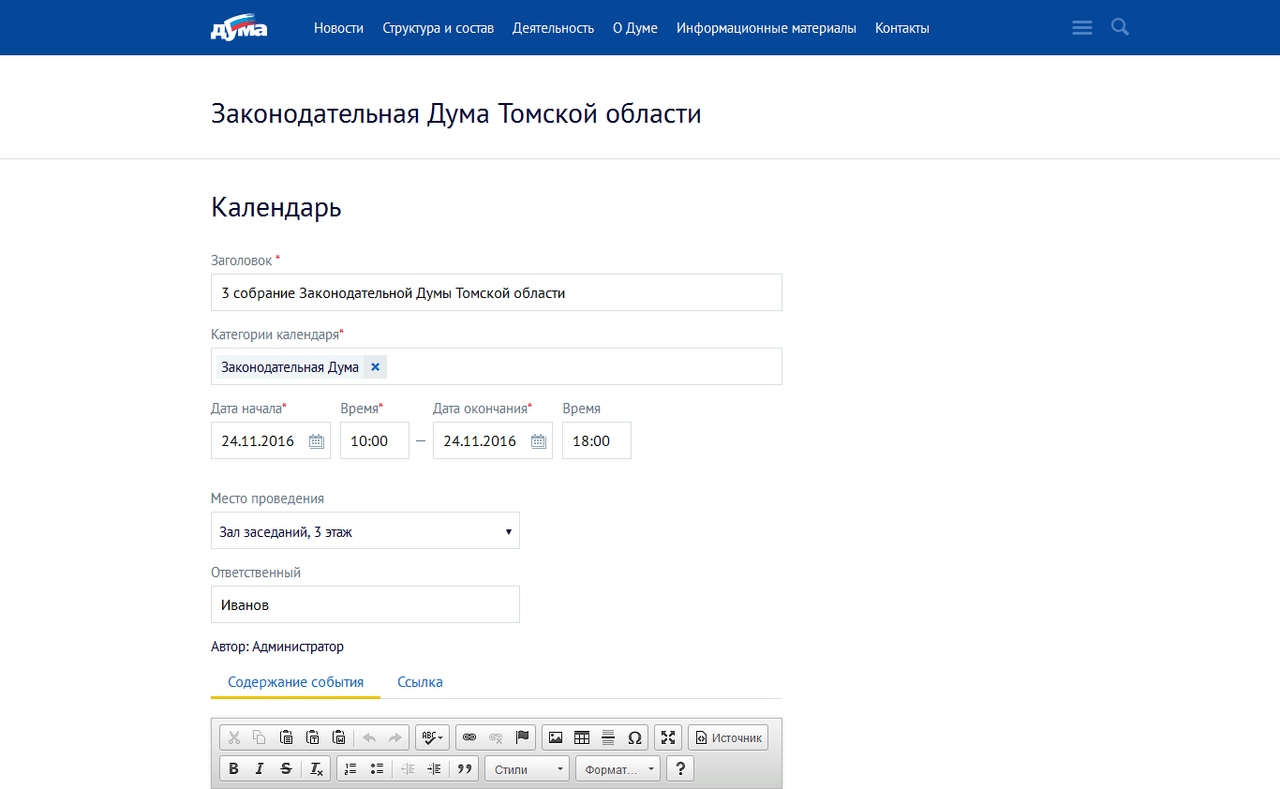
Task: Click the Категории календаря tag field
Action: click(x=496, y=367)
